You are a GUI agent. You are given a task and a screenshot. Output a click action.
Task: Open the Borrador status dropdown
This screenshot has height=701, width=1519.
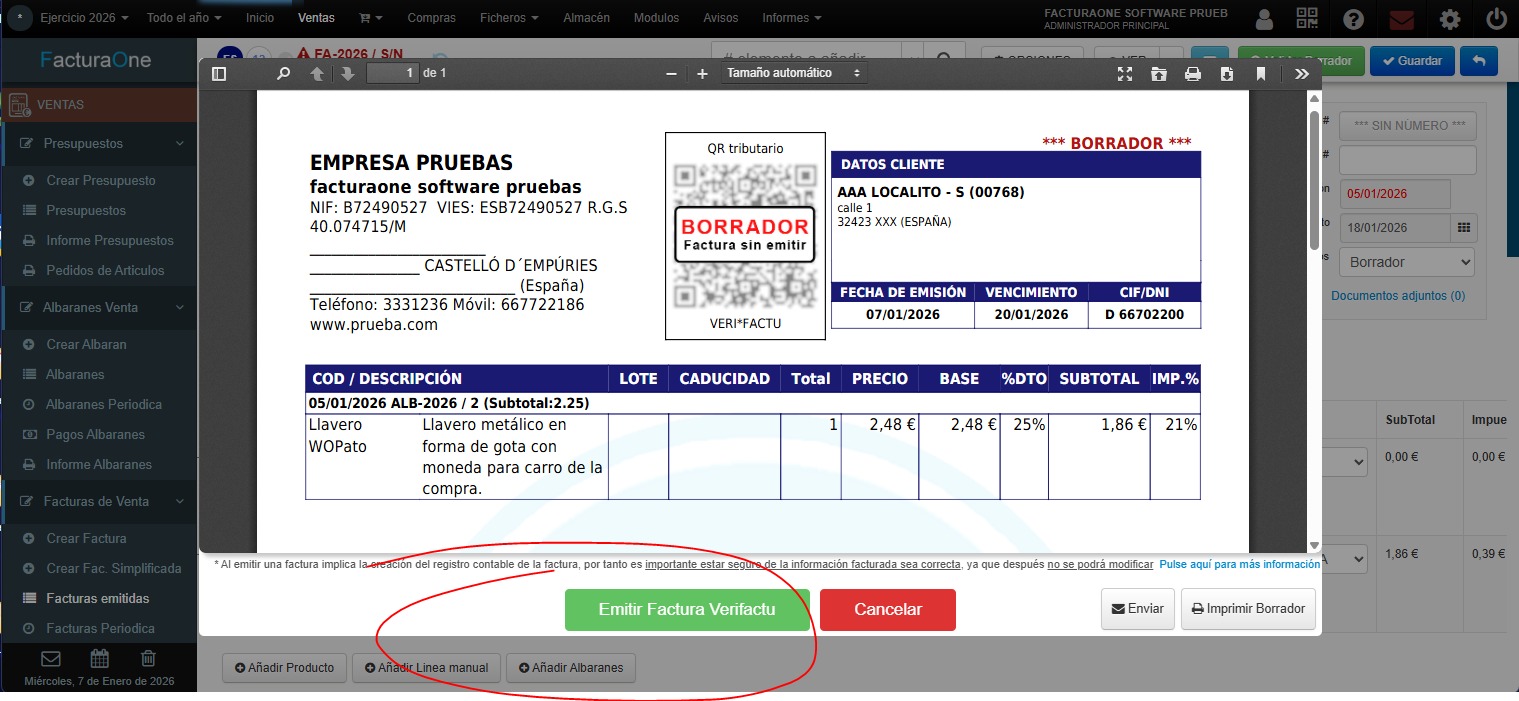[x=1407, y=262]
